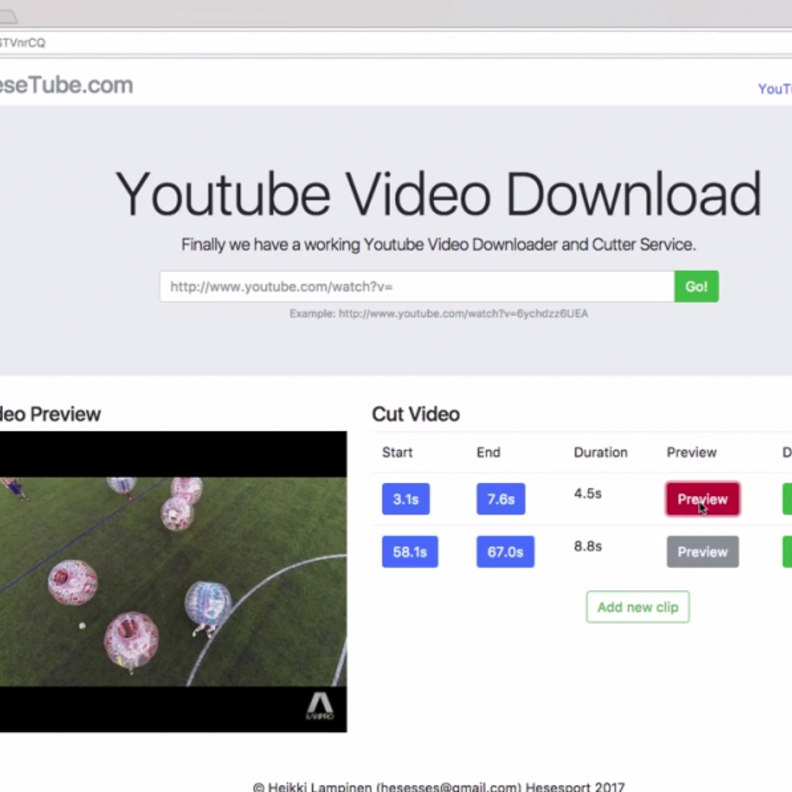Select the browser tab at top left

(x=8, y=16)
